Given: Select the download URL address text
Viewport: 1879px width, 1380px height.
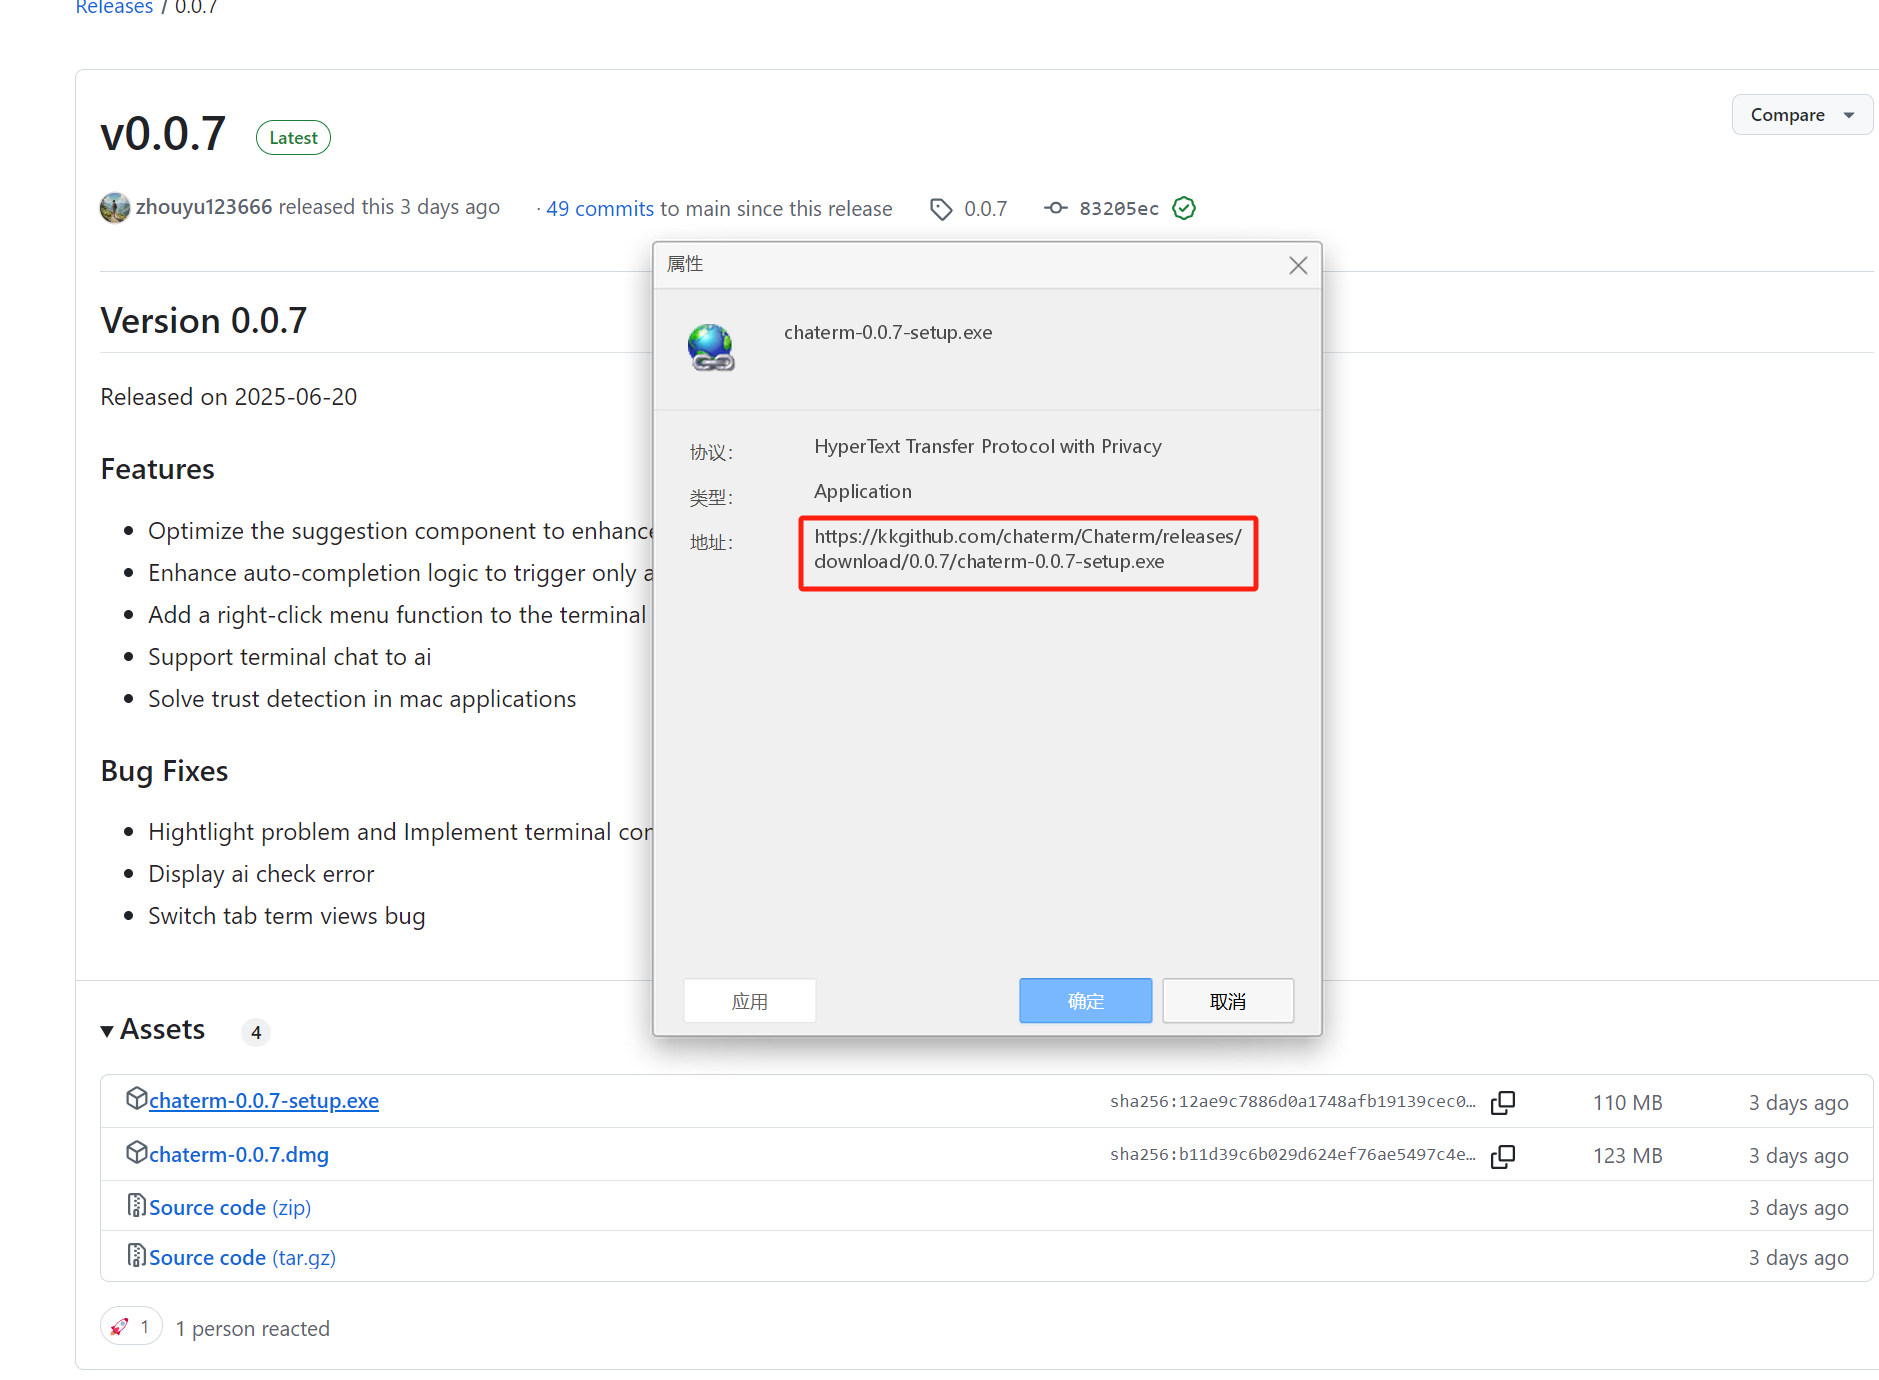Looking at the screenshot, I should pyautogui.click(x=1028, y=549).
